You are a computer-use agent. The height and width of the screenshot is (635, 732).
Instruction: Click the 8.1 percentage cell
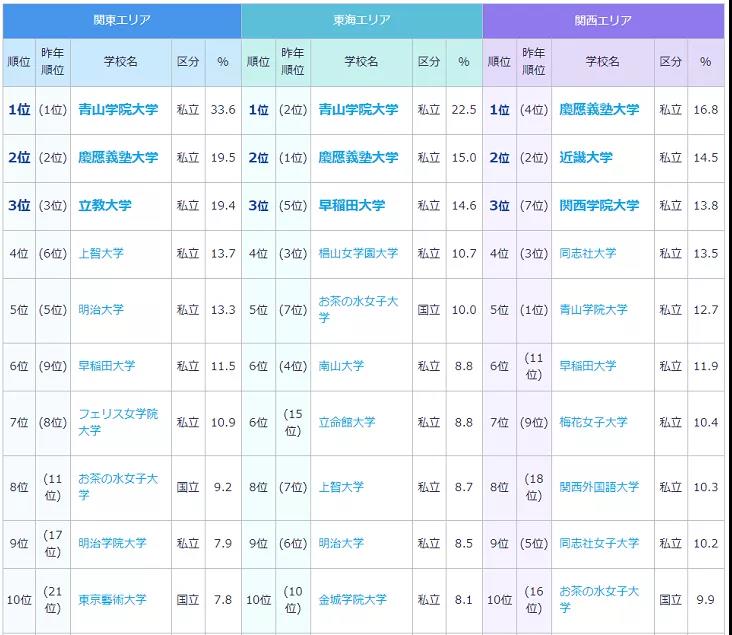coord(464,600)
